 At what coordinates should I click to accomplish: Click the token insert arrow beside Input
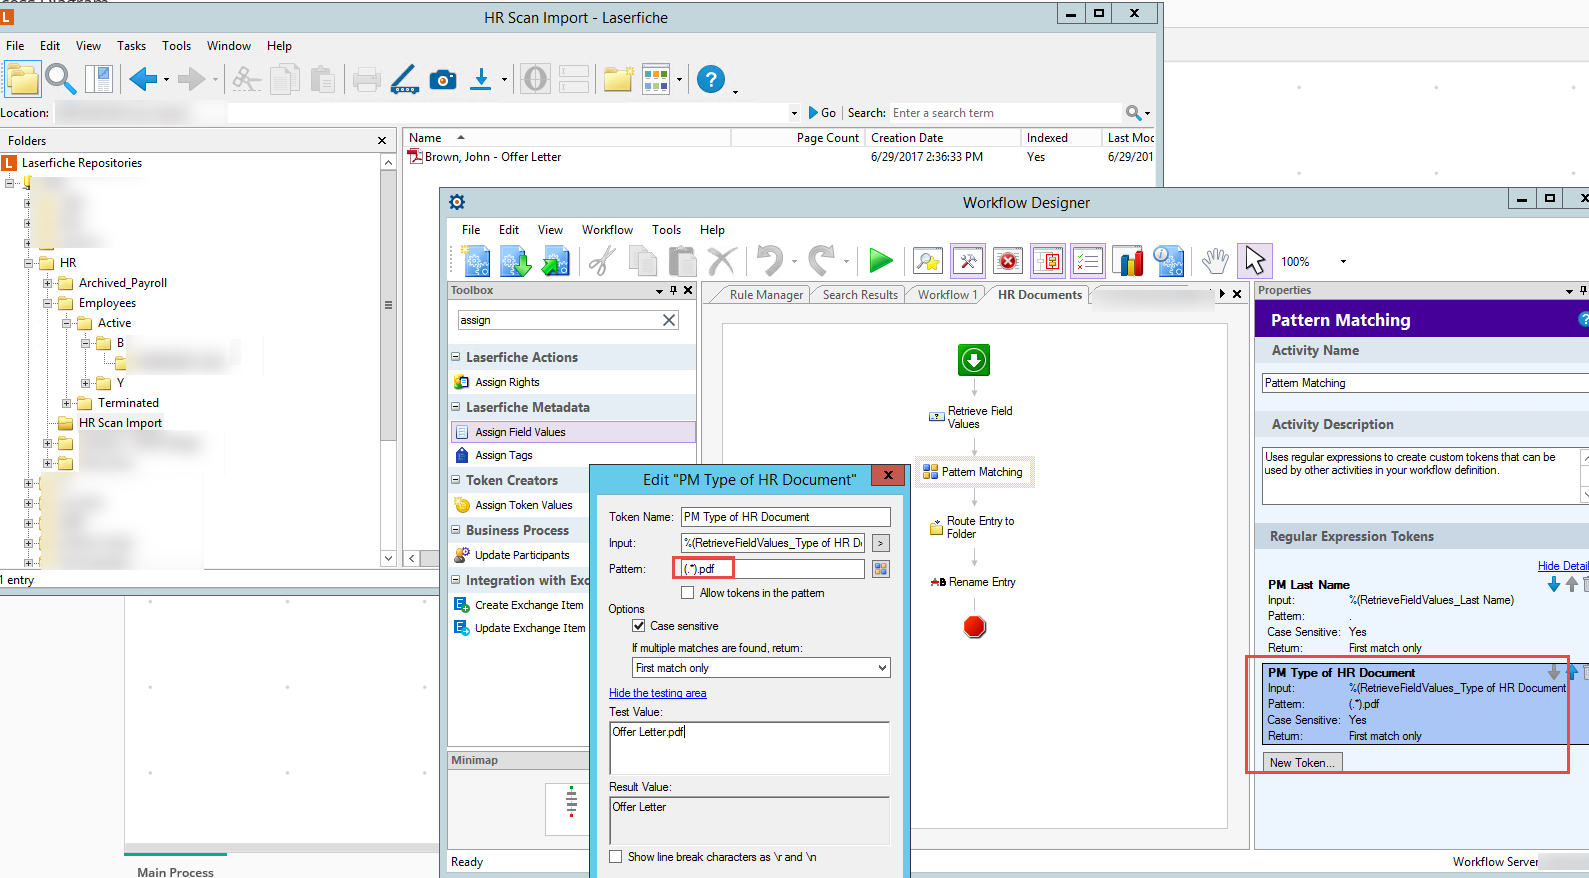click(x=880, y=543)
